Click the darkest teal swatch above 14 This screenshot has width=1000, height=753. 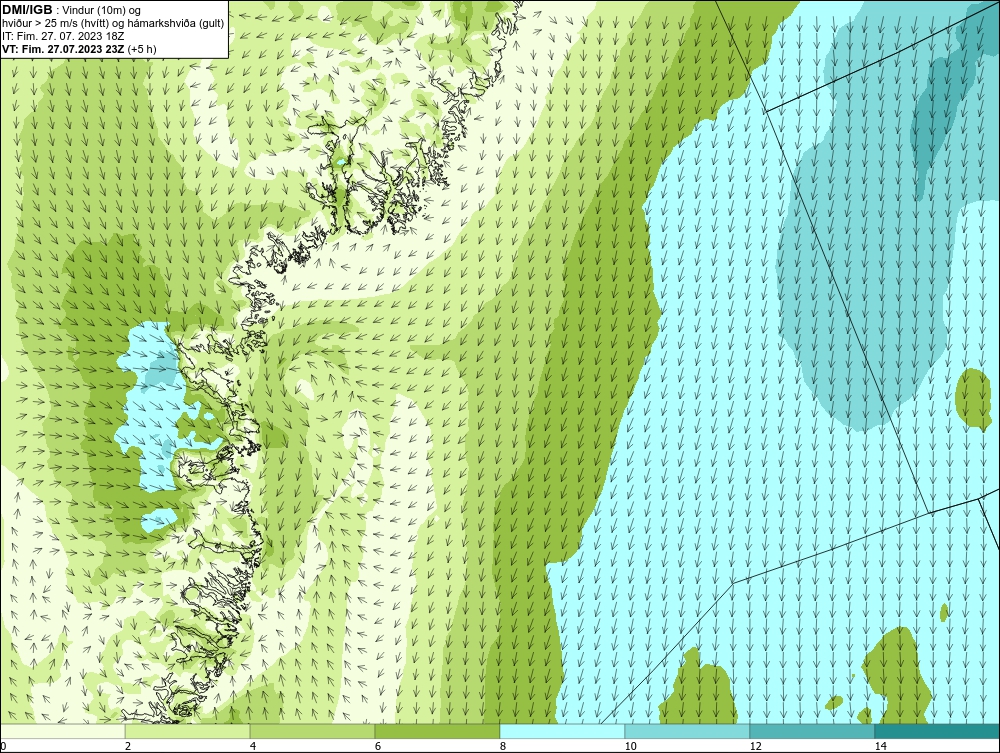tap(938, 731)
